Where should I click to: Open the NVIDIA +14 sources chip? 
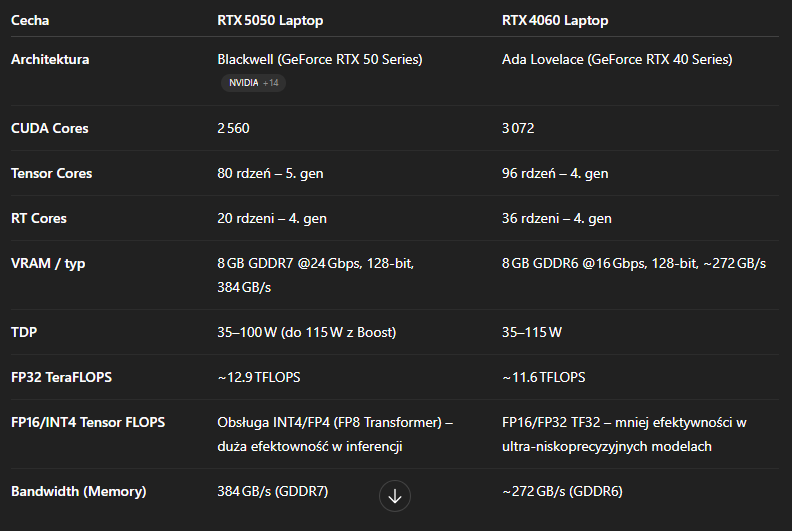click(x=253, y=83)
